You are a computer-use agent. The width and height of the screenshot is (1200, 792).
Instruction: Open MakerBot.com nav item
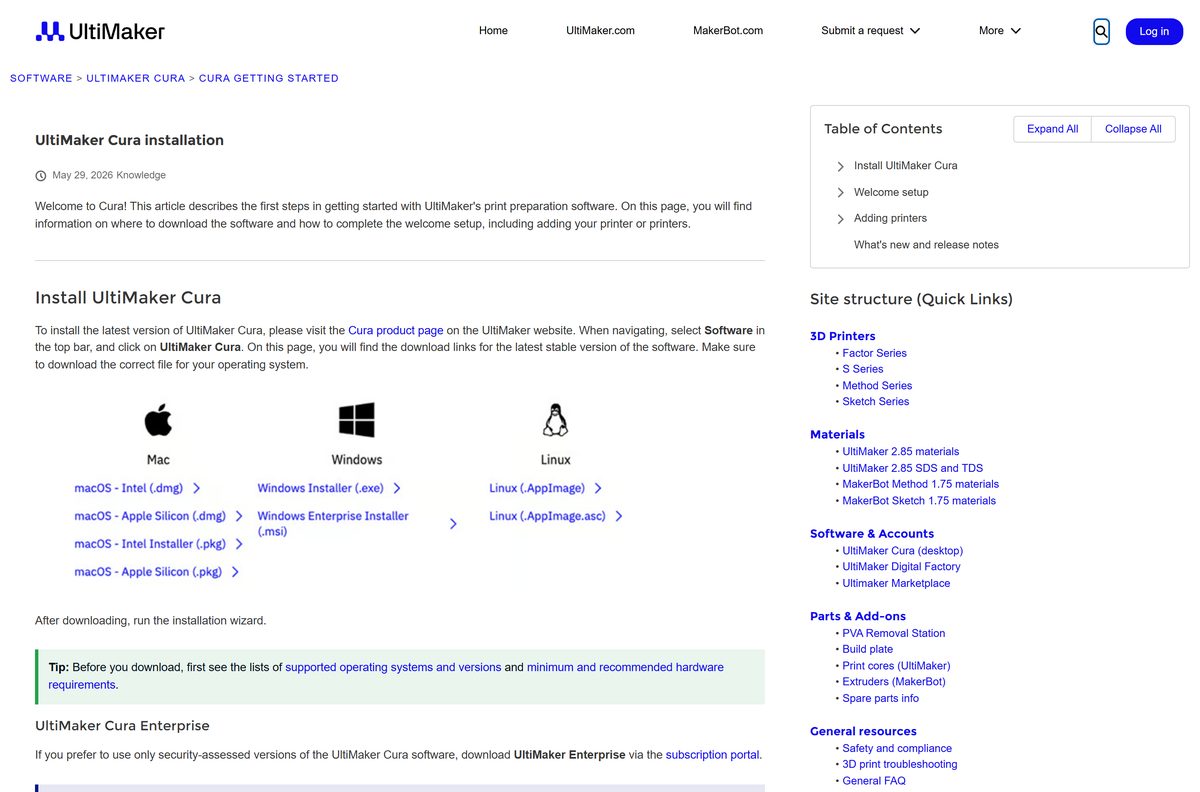point(728,31)
